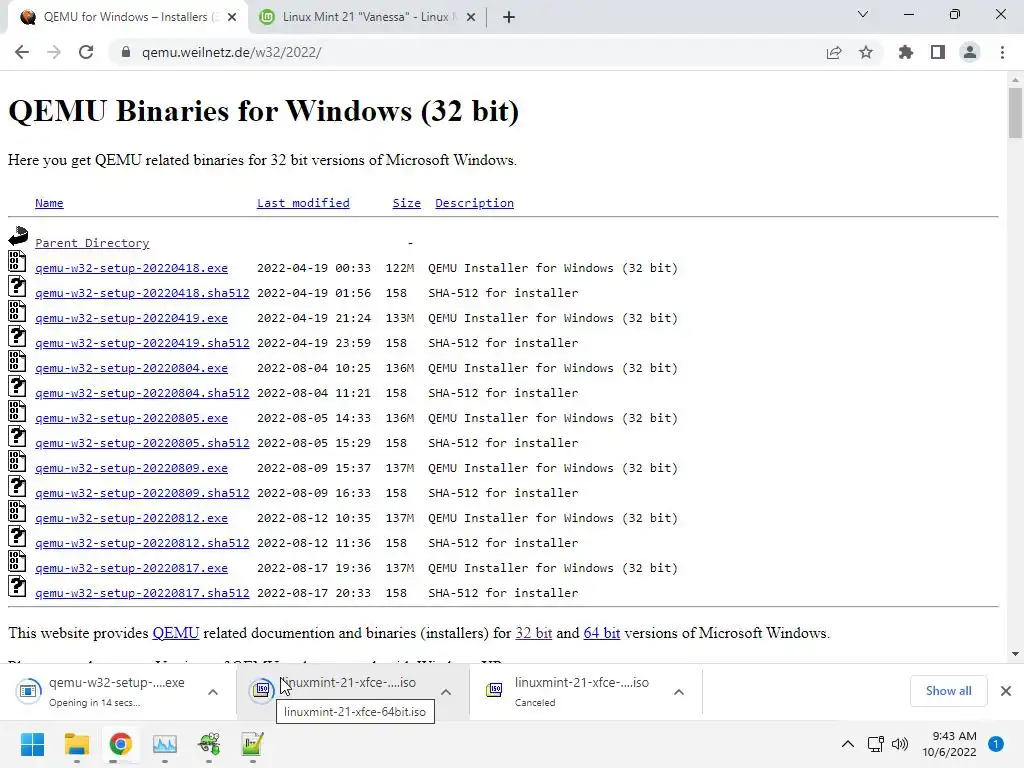Close the QEMU for Windows tab
This screenshot has width=1024, height=768.
tap(232, 17)
